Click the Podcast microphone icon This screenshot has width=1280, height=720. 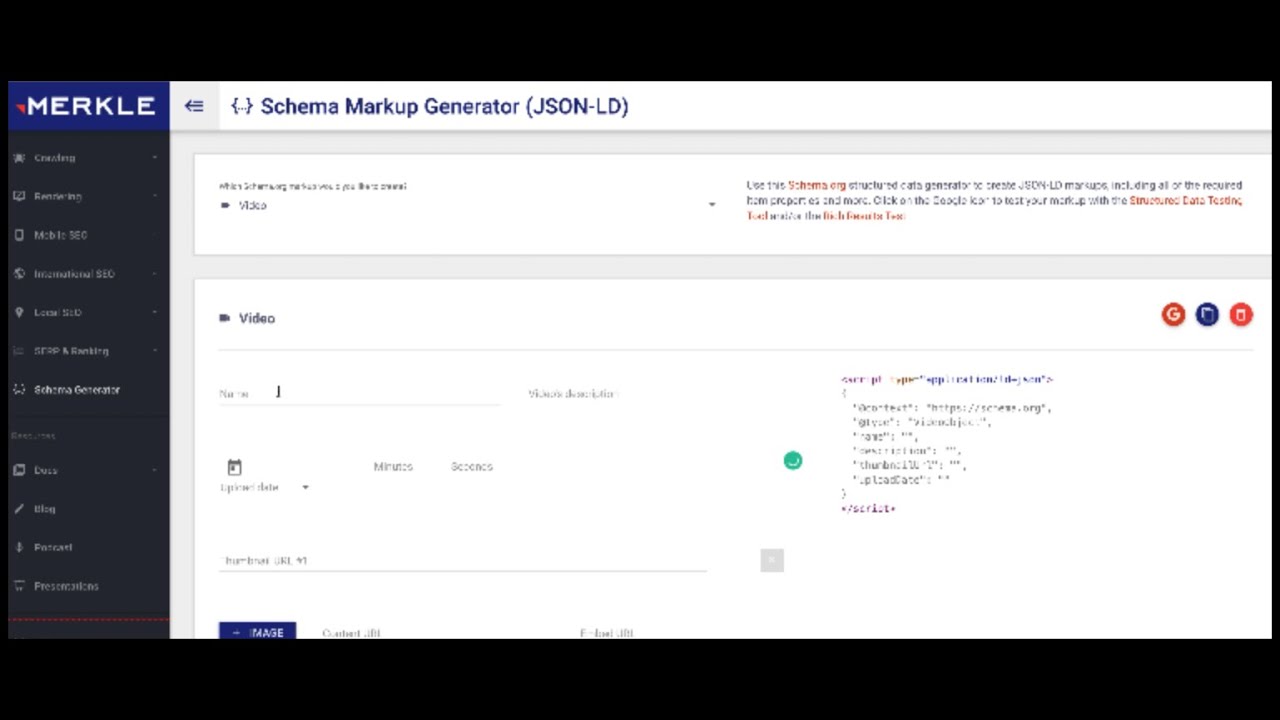click(19, 547)
